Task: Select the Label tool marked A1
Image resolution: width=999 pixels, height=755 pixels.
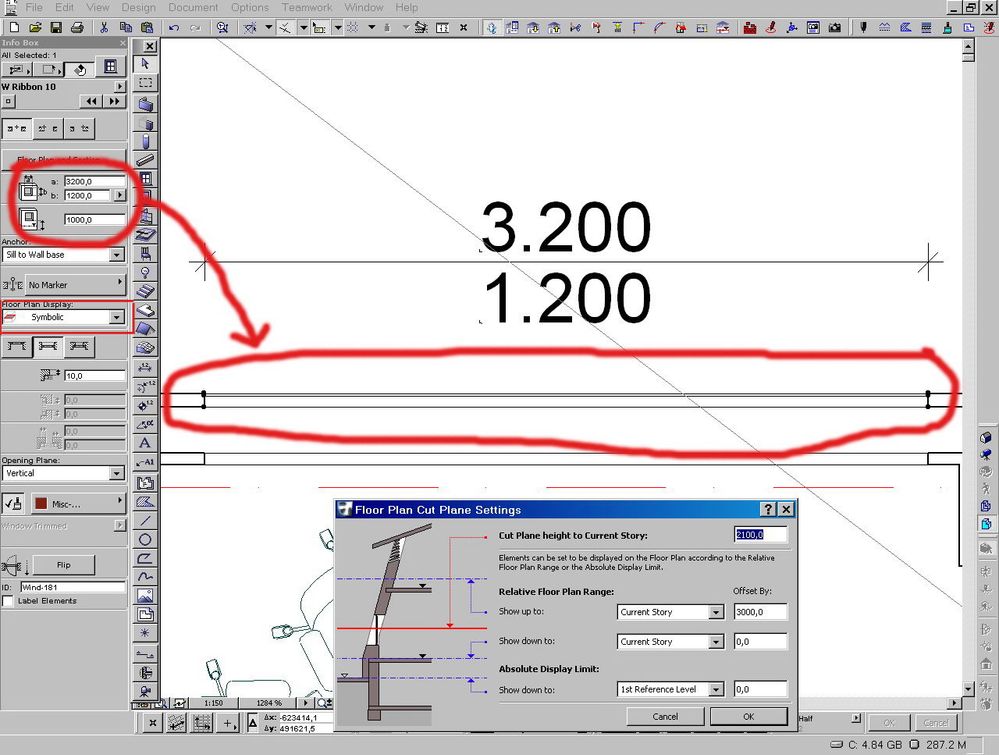Action: coord(145,462)
